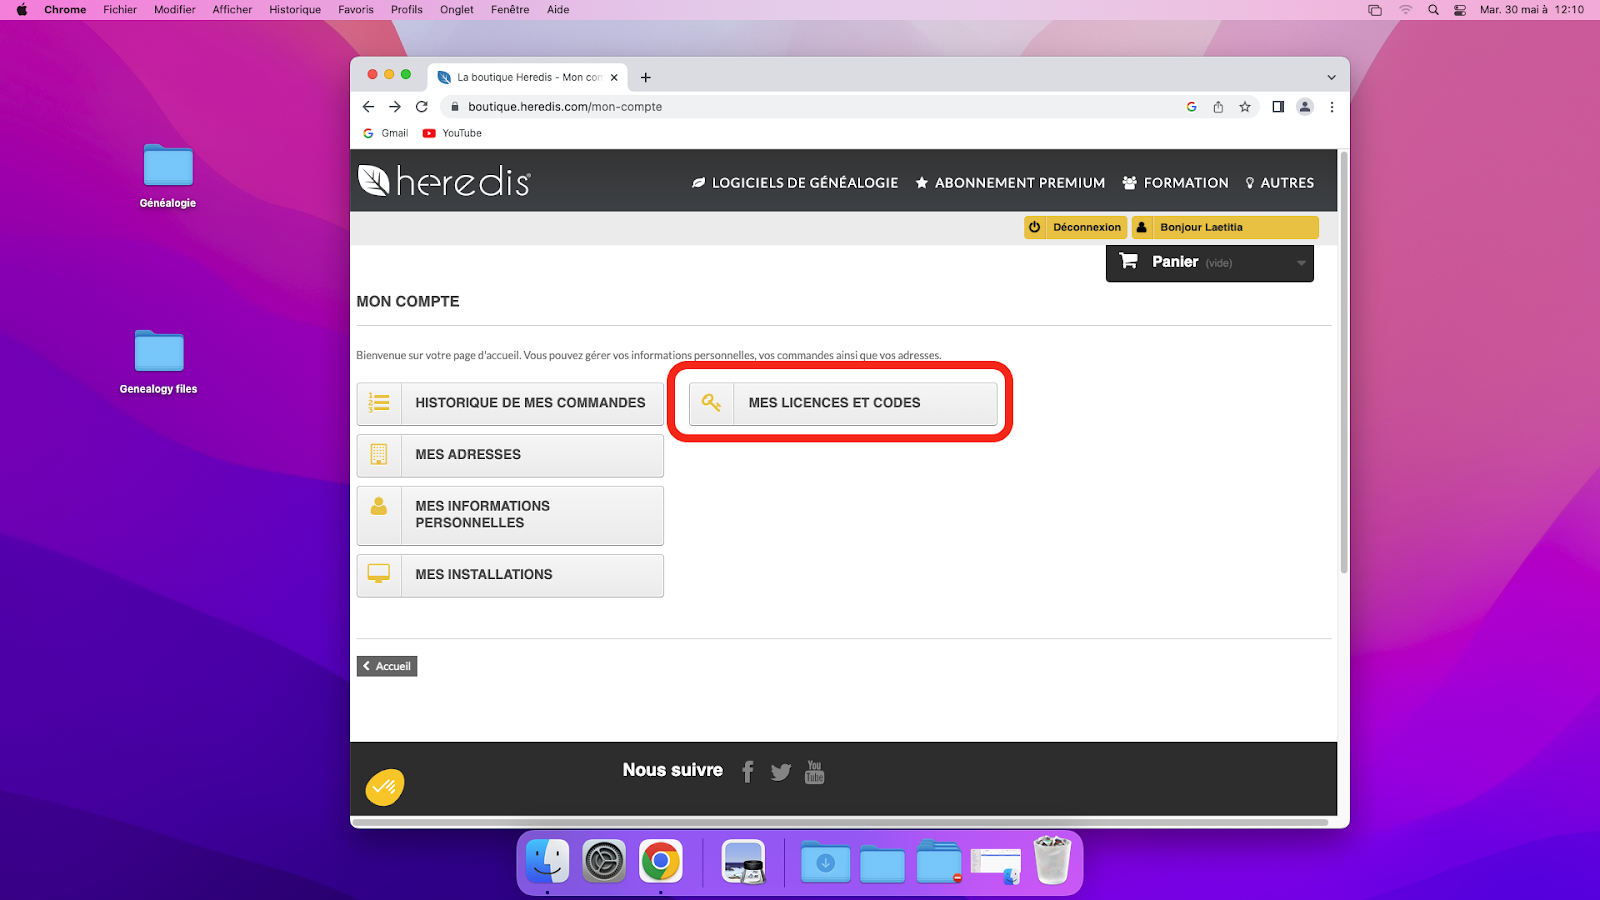Click the Déconnexion button
Screen dimensions: 1600x900
click(x=1076, y=227)
